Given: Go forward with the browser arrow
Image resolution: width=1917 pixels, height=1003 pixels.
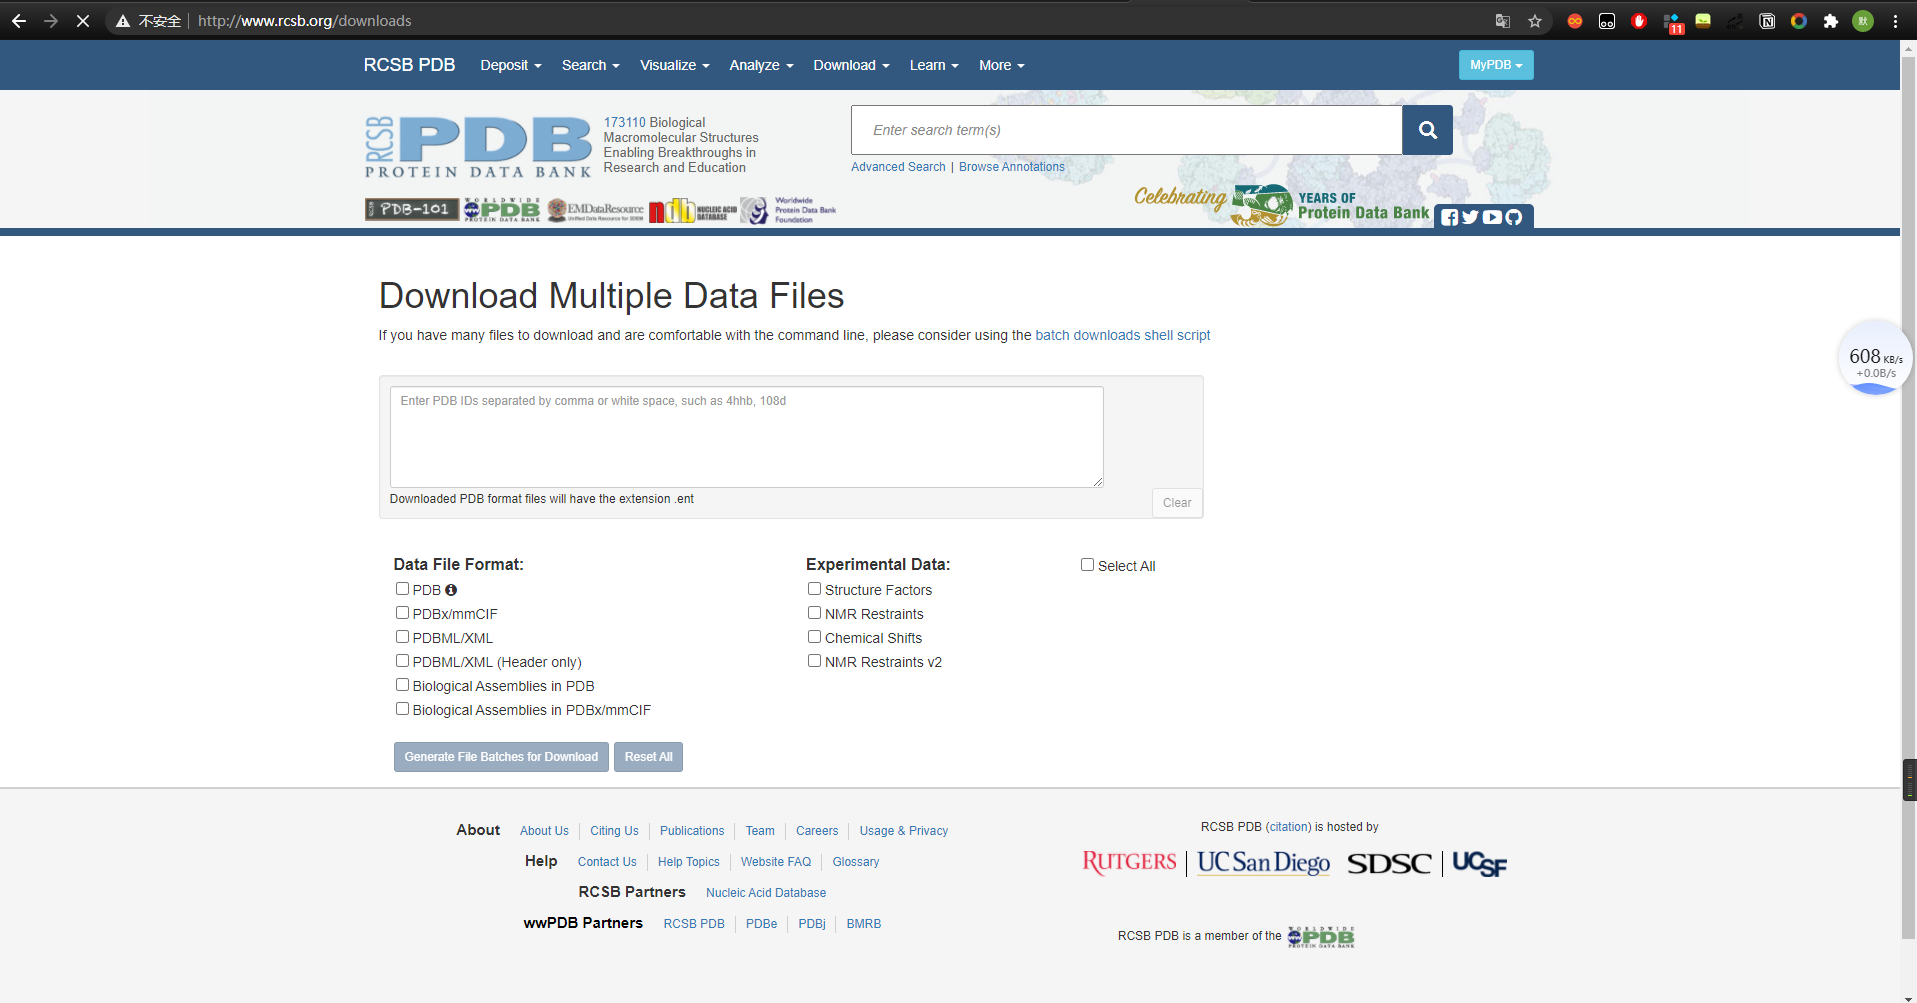Looking at the screenshot, I should pyautogui.click(x=51, y=21).
